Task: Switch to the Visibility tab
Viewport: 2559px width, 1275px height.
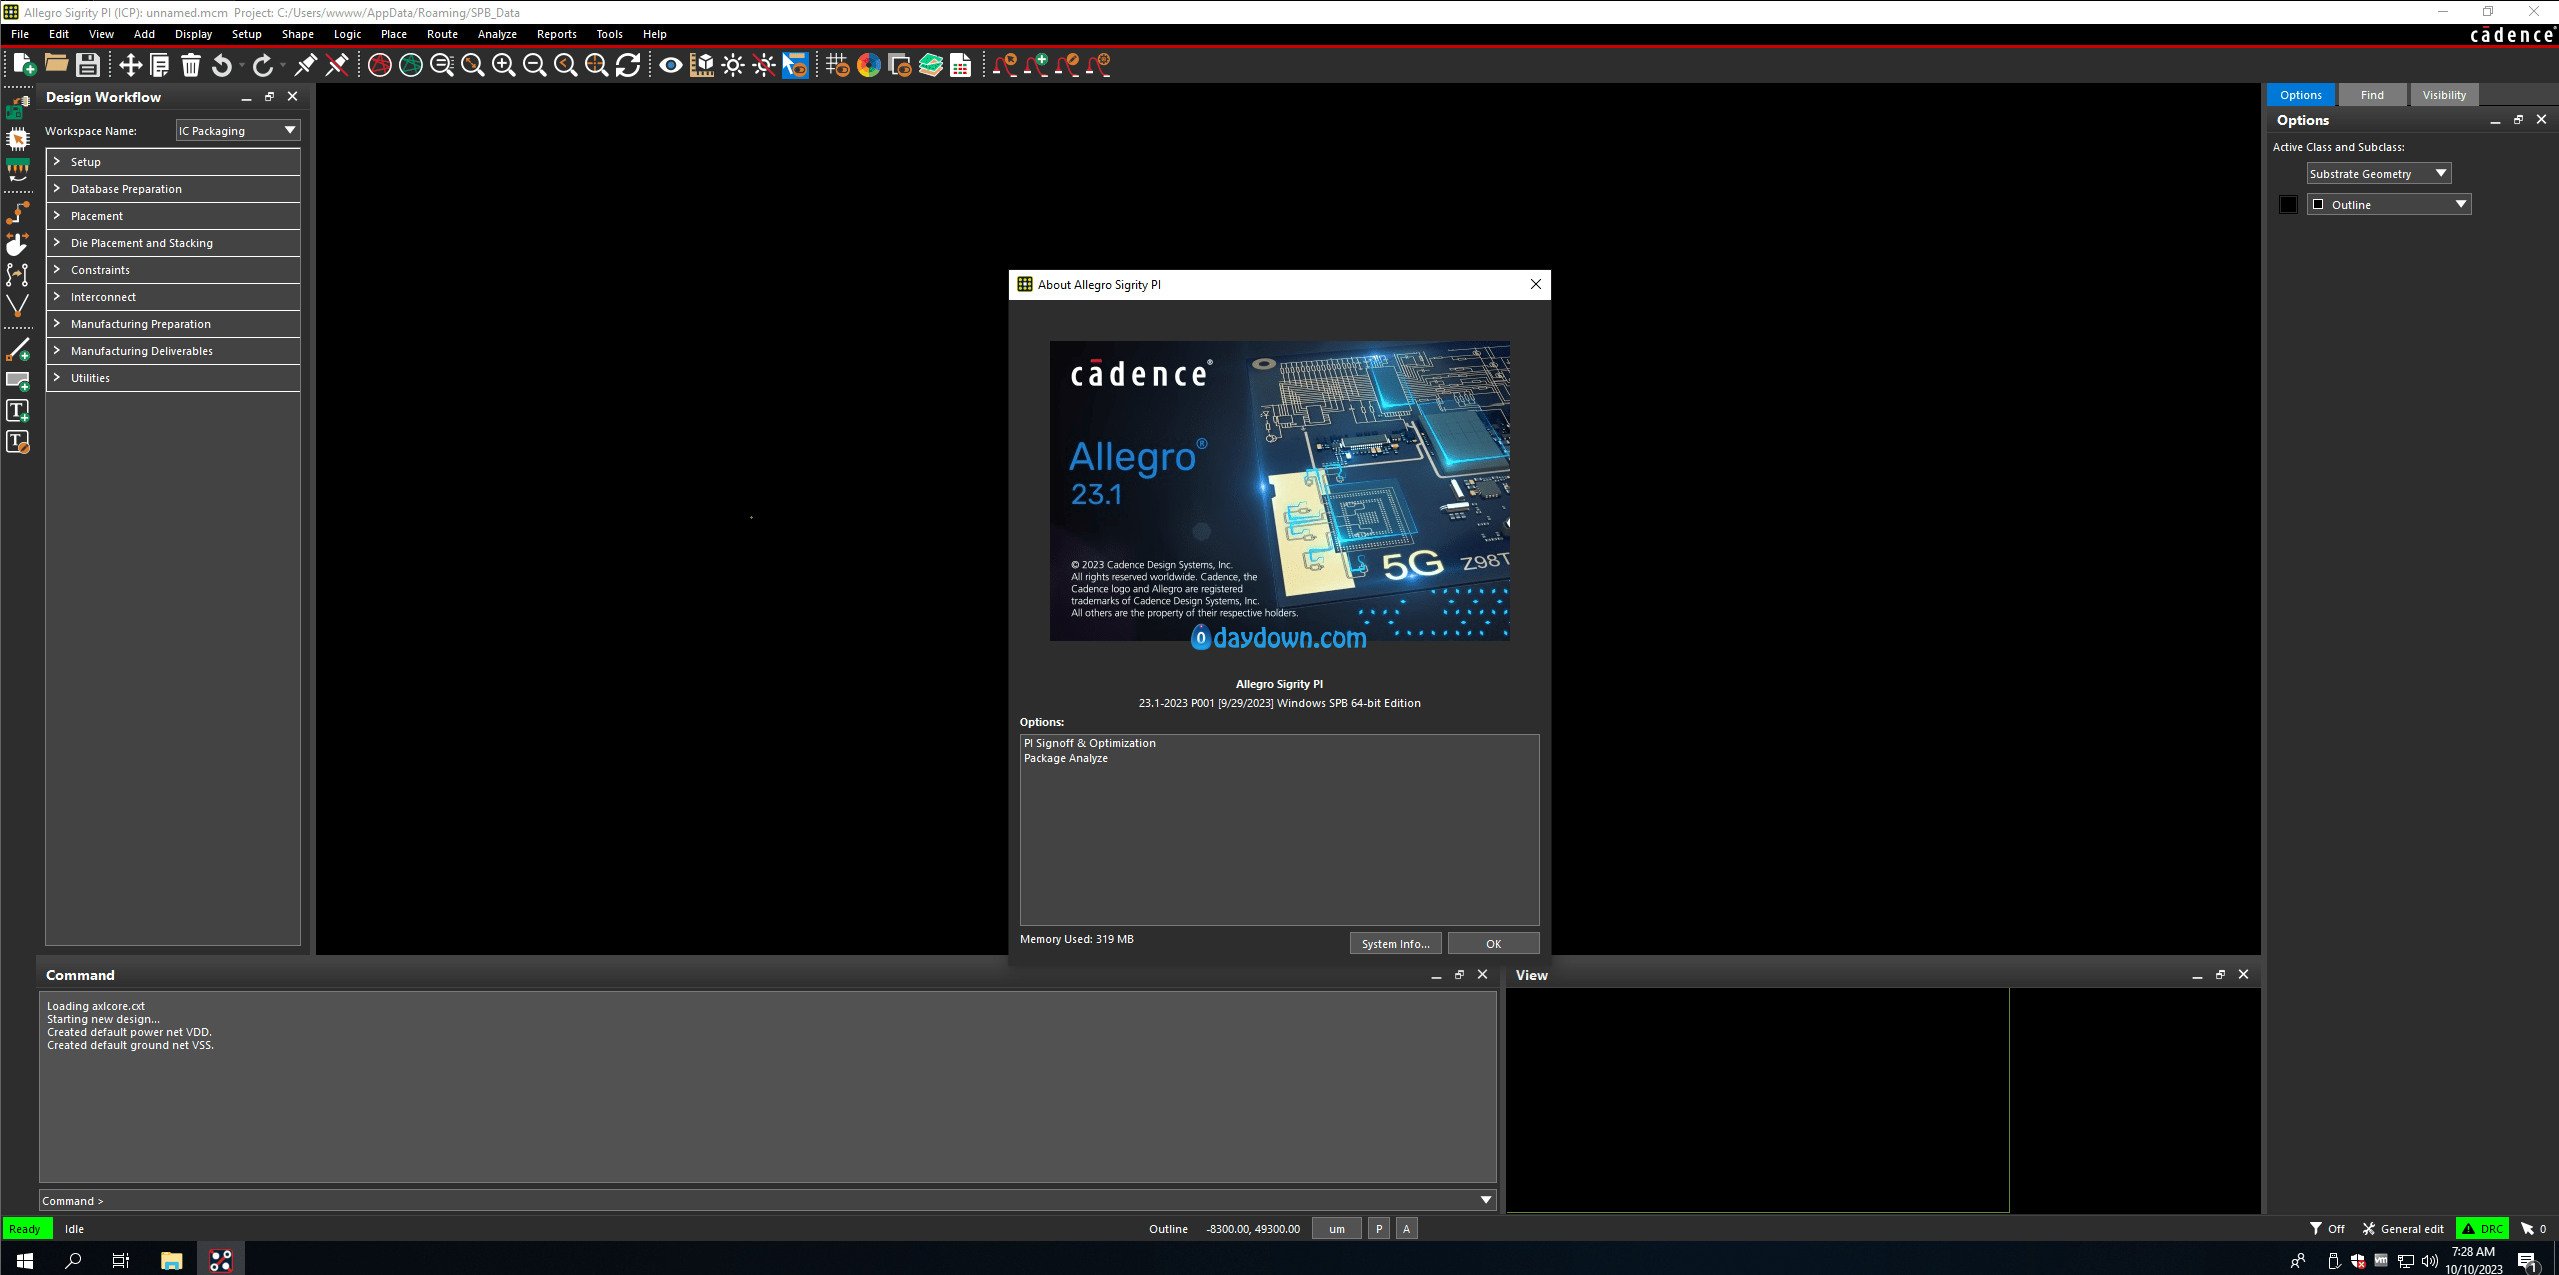Action: [x=2444, y=95]
